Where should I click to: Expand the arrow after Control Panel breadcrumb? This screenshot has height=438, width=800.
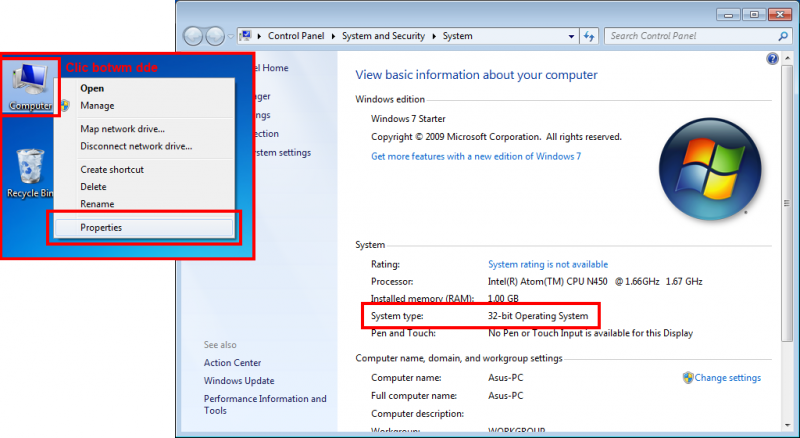tap(335, 36)
